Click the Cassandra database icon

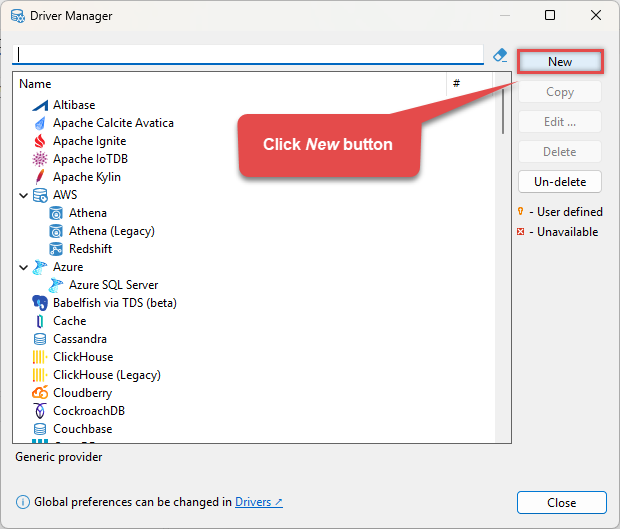tap(40, 339)
